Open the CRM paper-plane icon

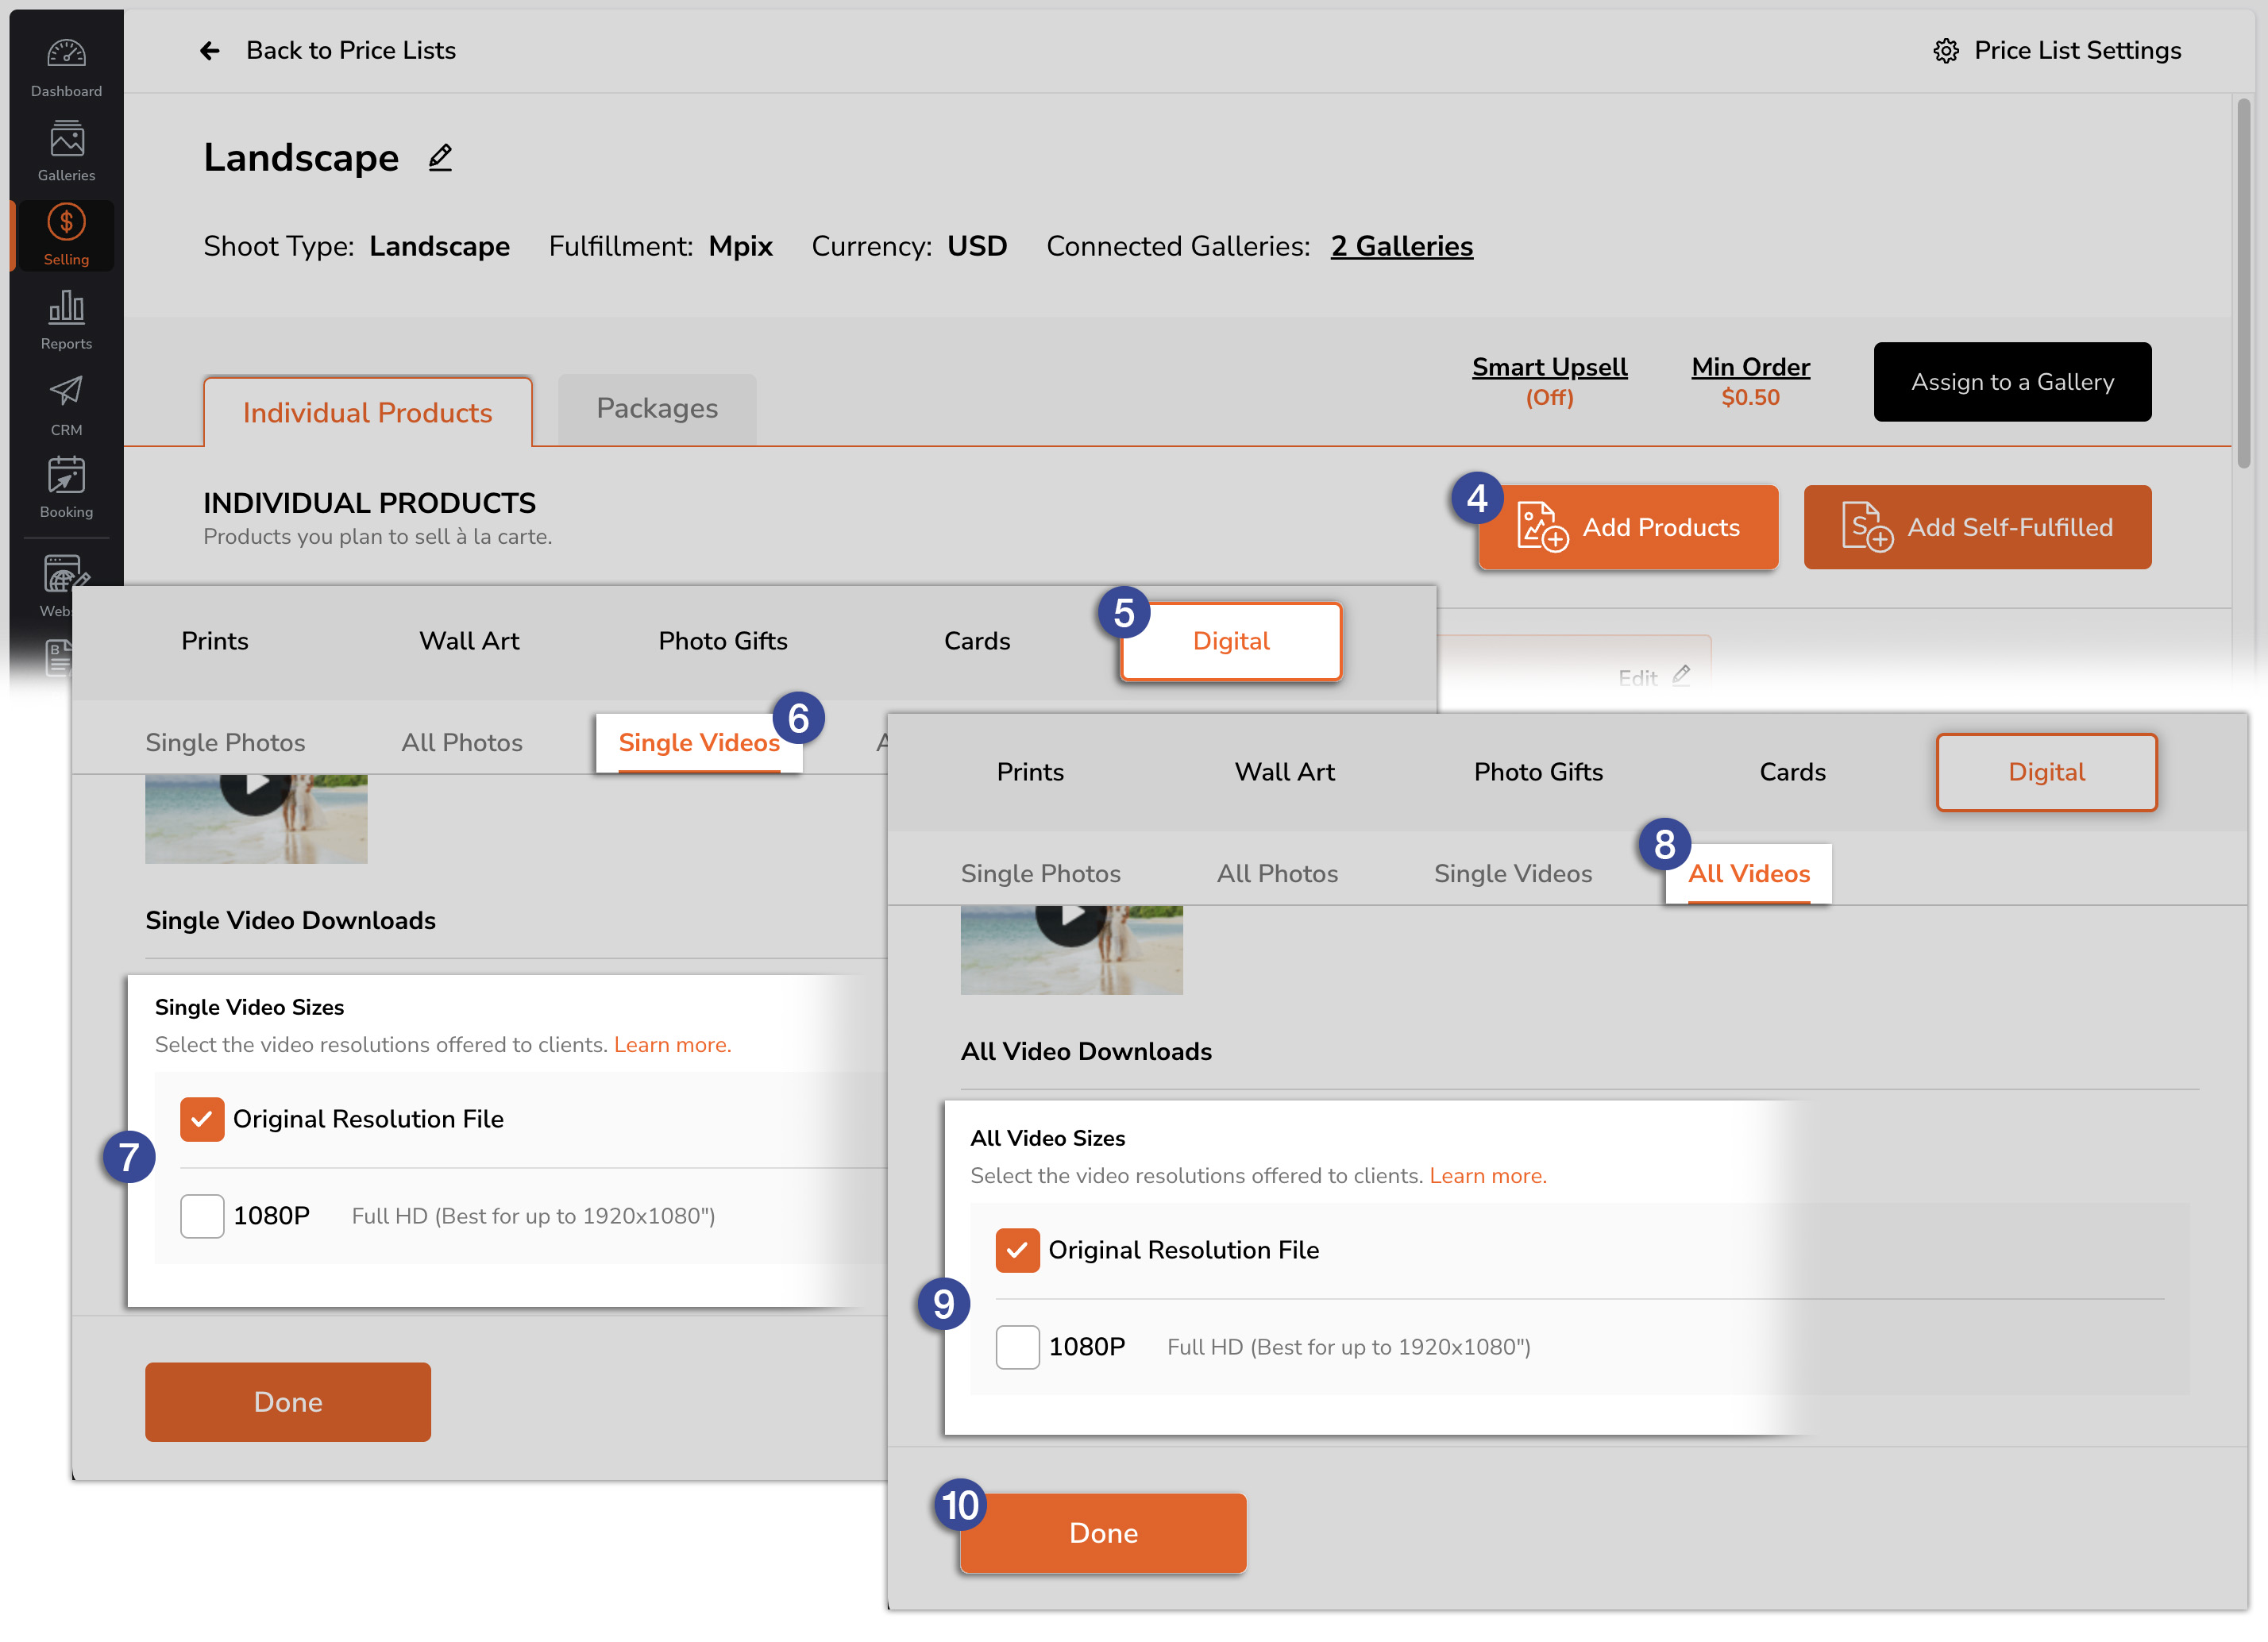coord(66,391)
